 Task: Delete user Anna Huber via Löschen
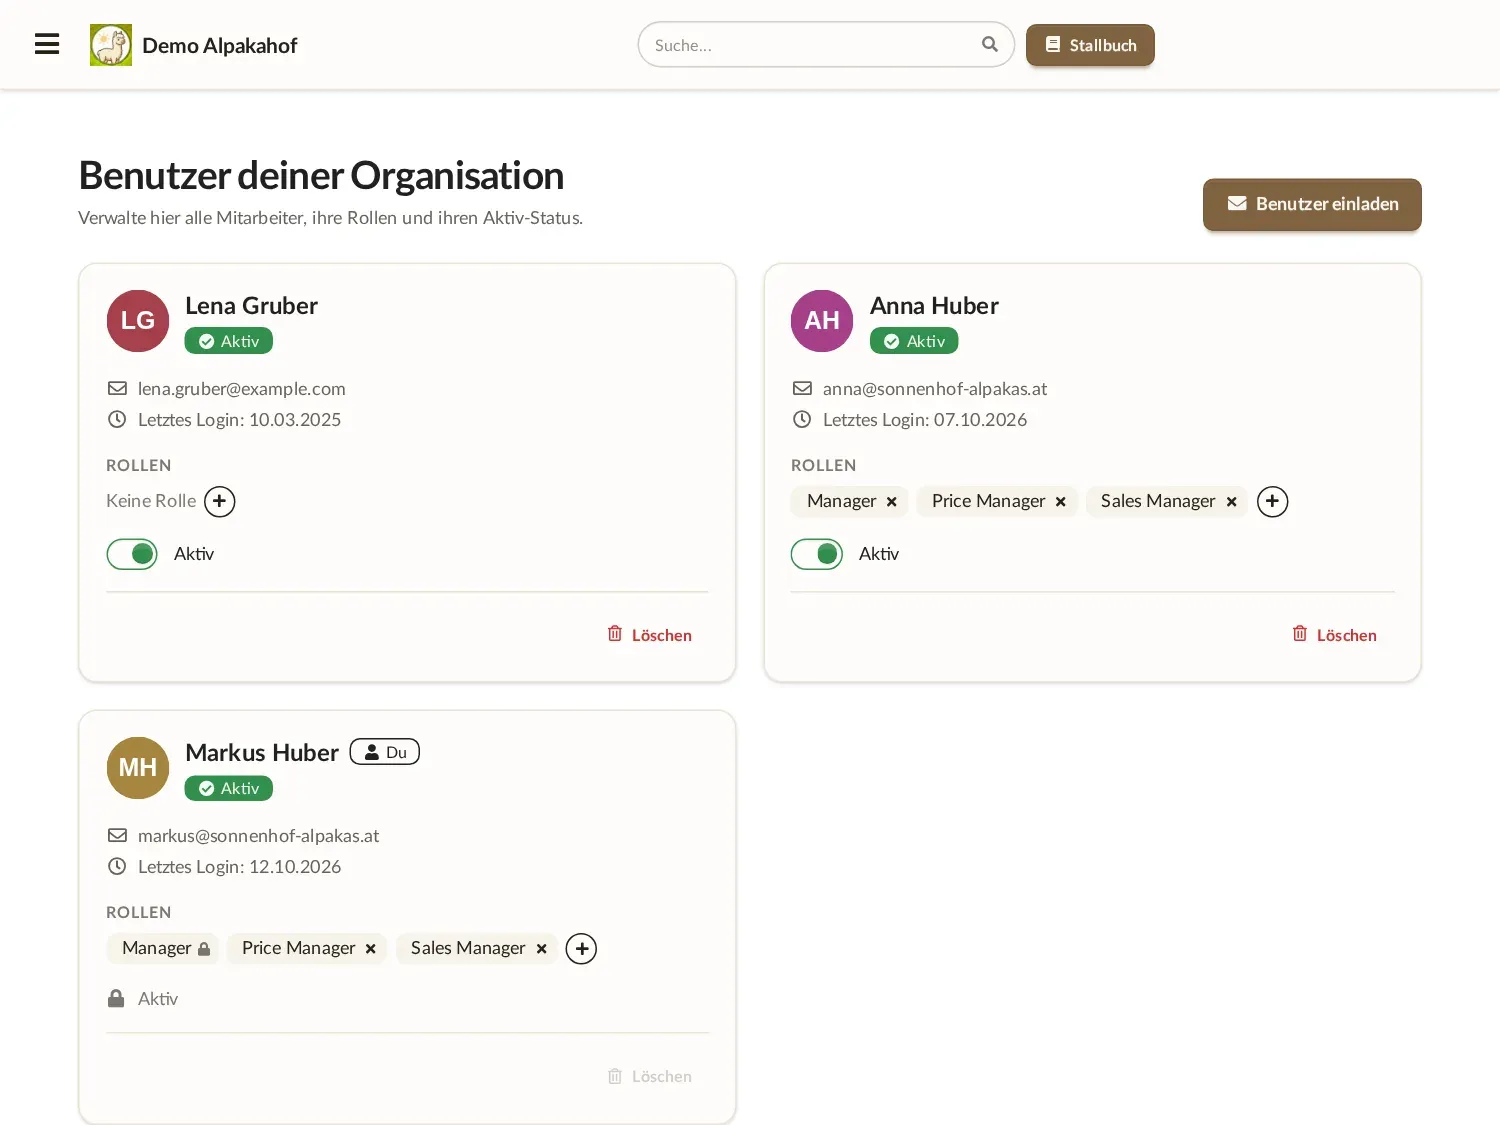[1335, 635]
